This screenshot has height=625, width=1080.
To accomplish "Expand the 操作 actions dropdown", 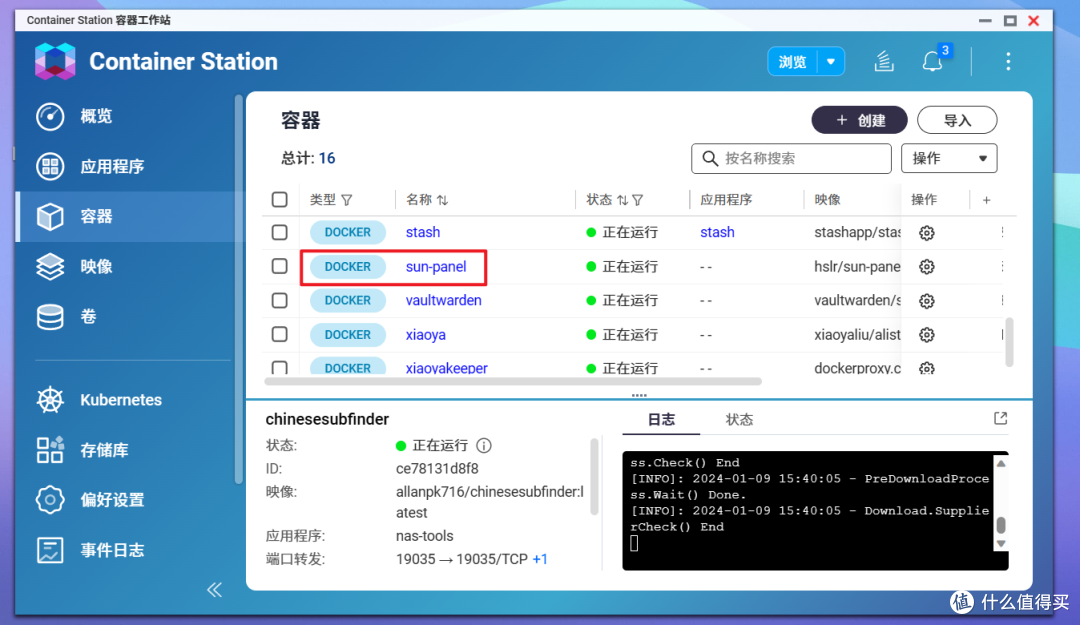I will click(948, 158).
